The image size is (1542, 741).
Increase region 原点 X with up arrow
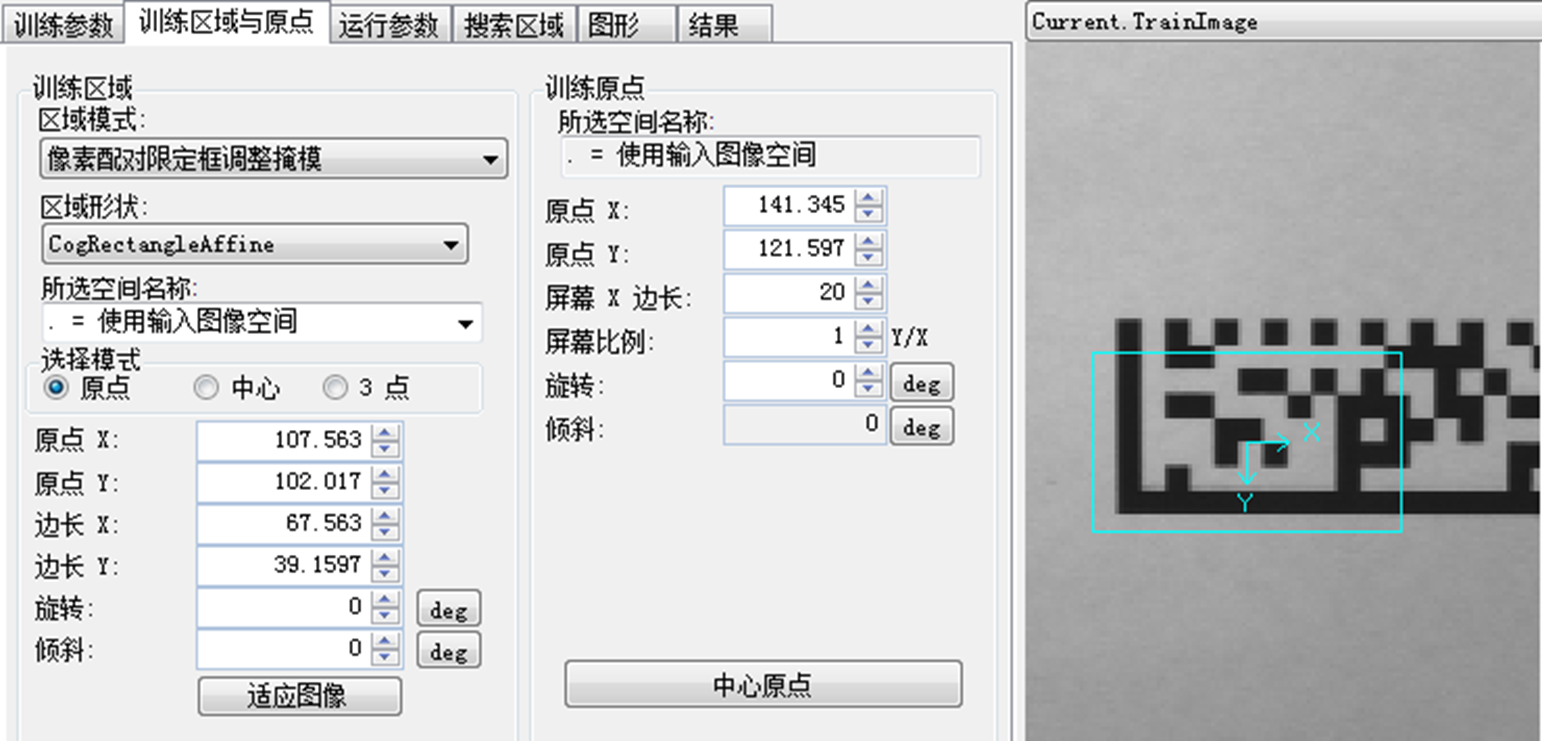385,432
